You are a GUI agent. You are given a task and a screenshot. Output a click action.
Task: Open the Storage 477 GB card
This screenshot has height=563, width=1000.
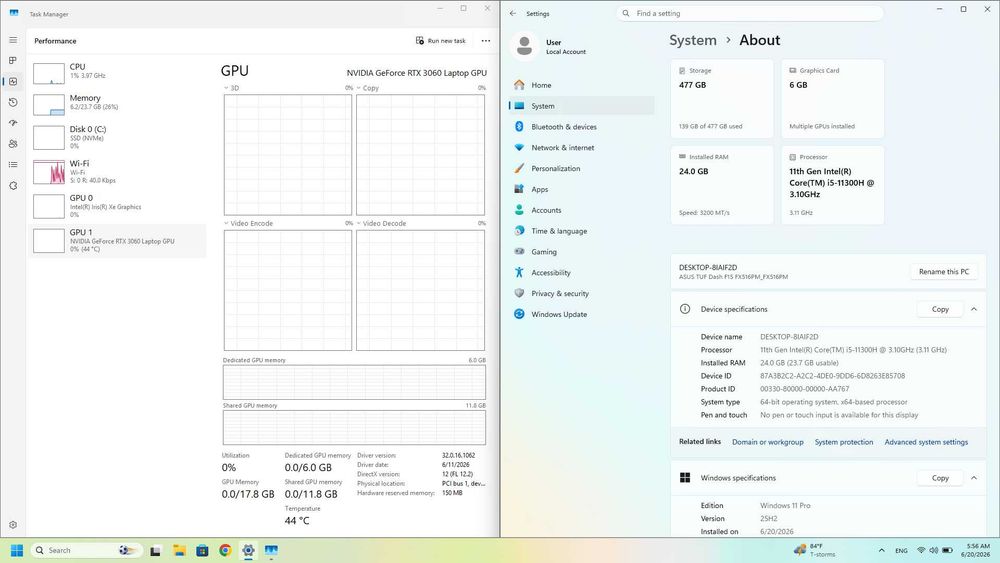click(x=722, y=98)
